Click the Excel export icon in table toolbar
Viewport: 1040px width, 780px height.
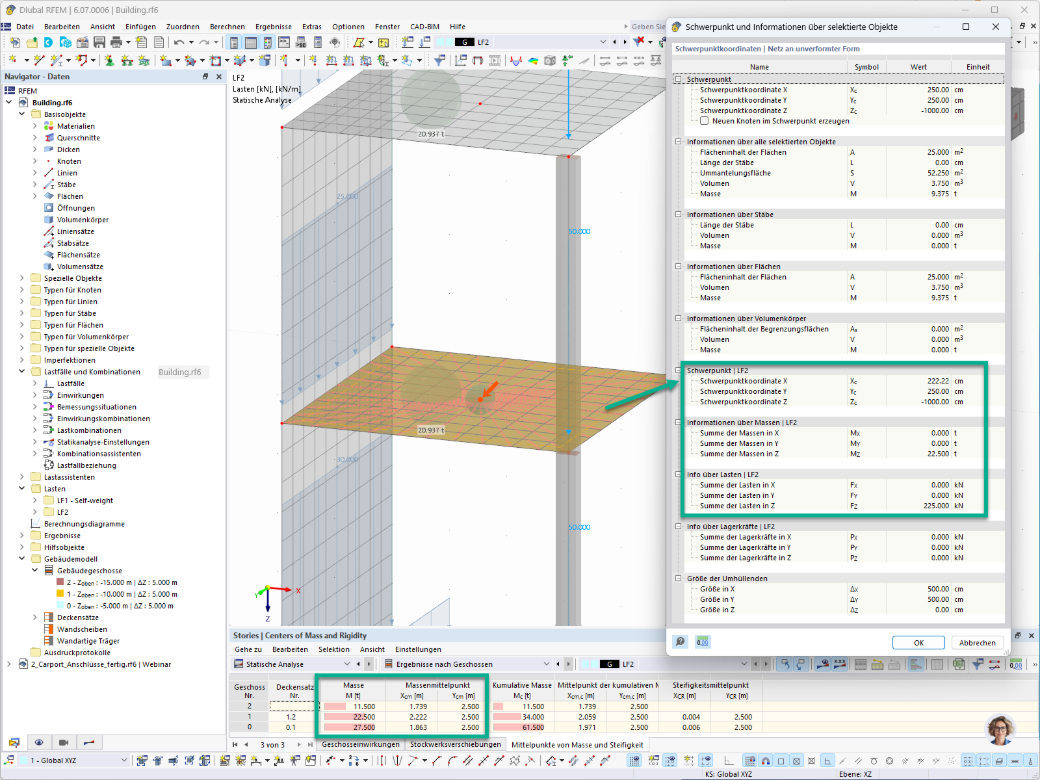(x=959, y=664)
